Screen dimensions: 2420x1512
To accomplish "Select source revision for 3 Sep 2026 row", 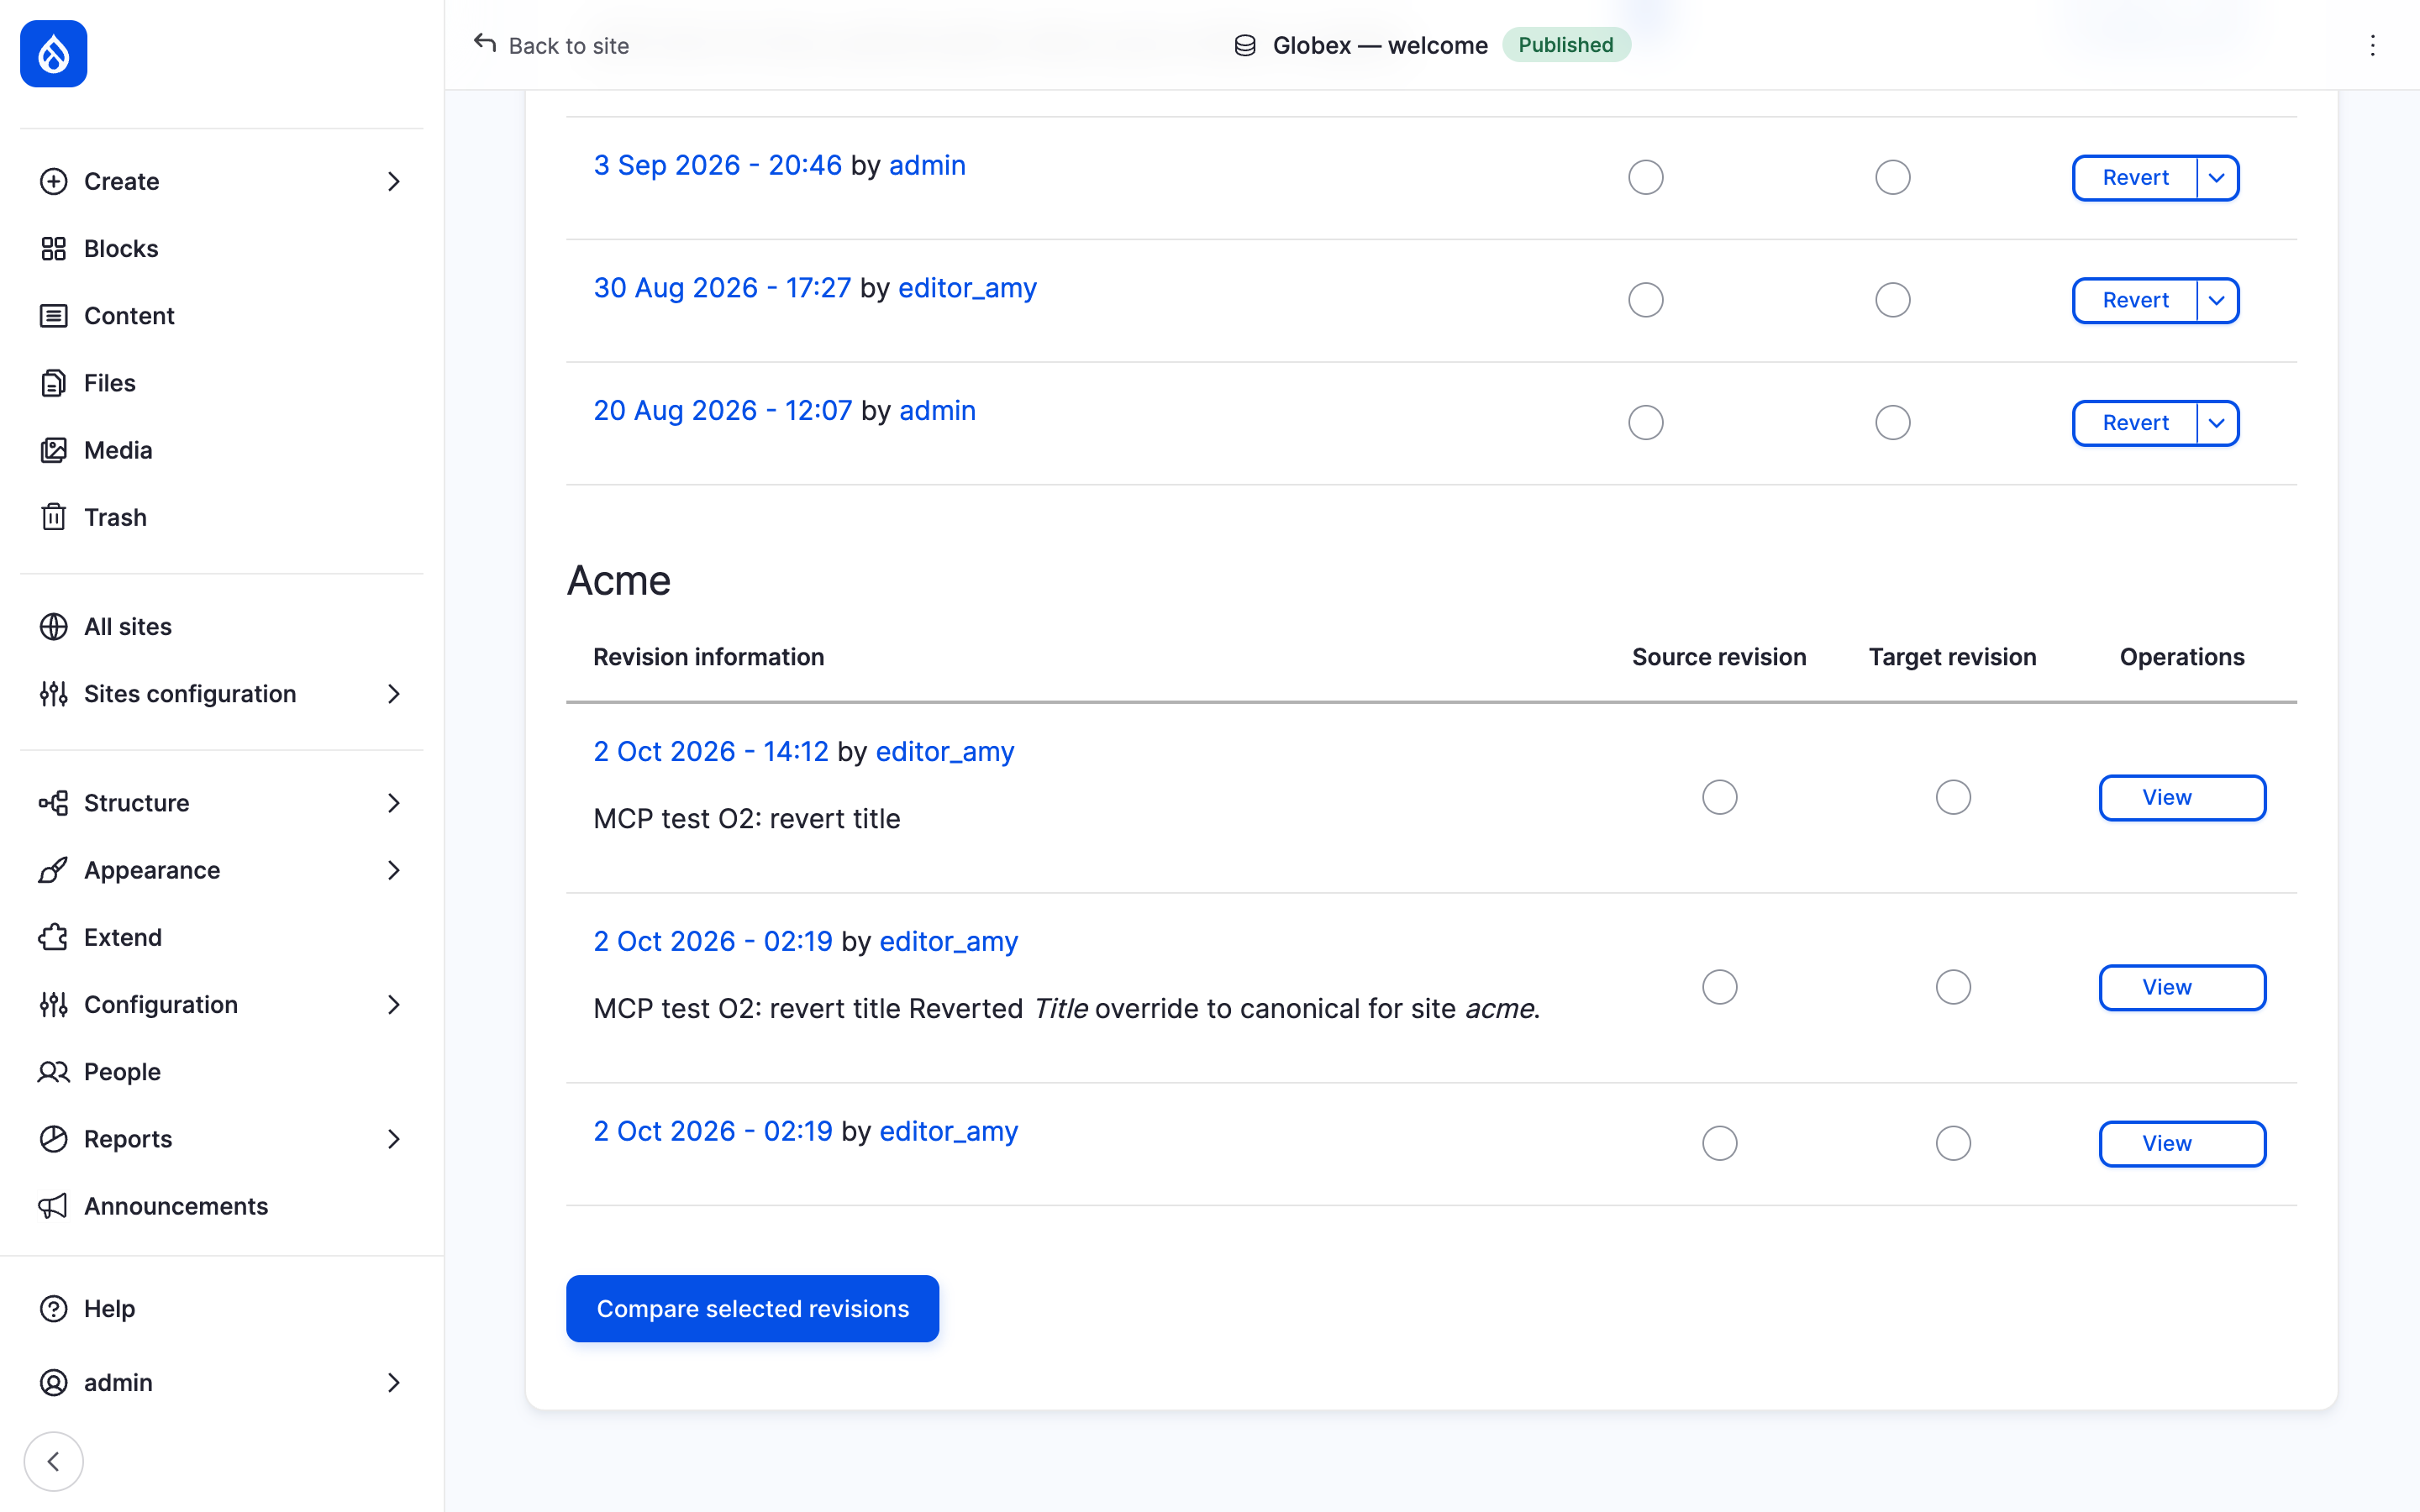I will point(1645,177).
